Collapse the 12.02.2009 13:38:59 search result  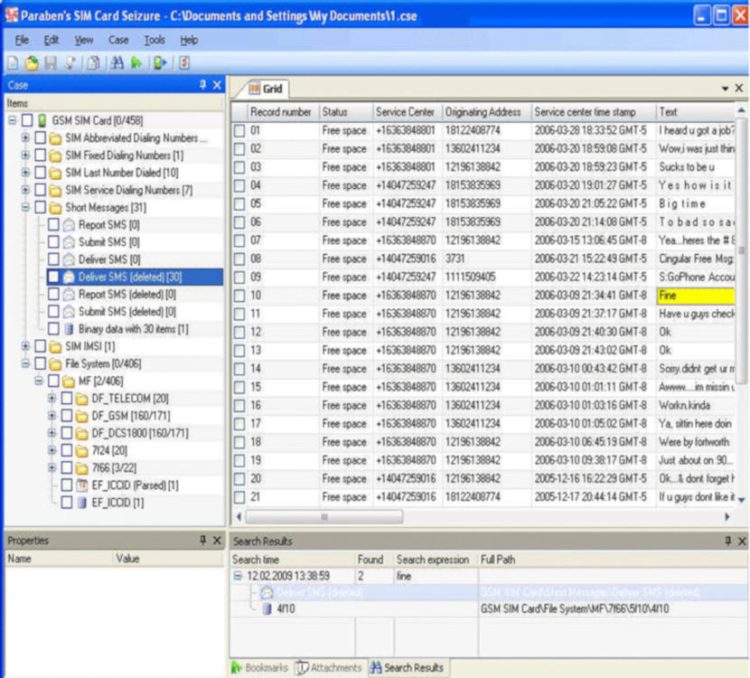pyautogui.click(x=238, y=576)
